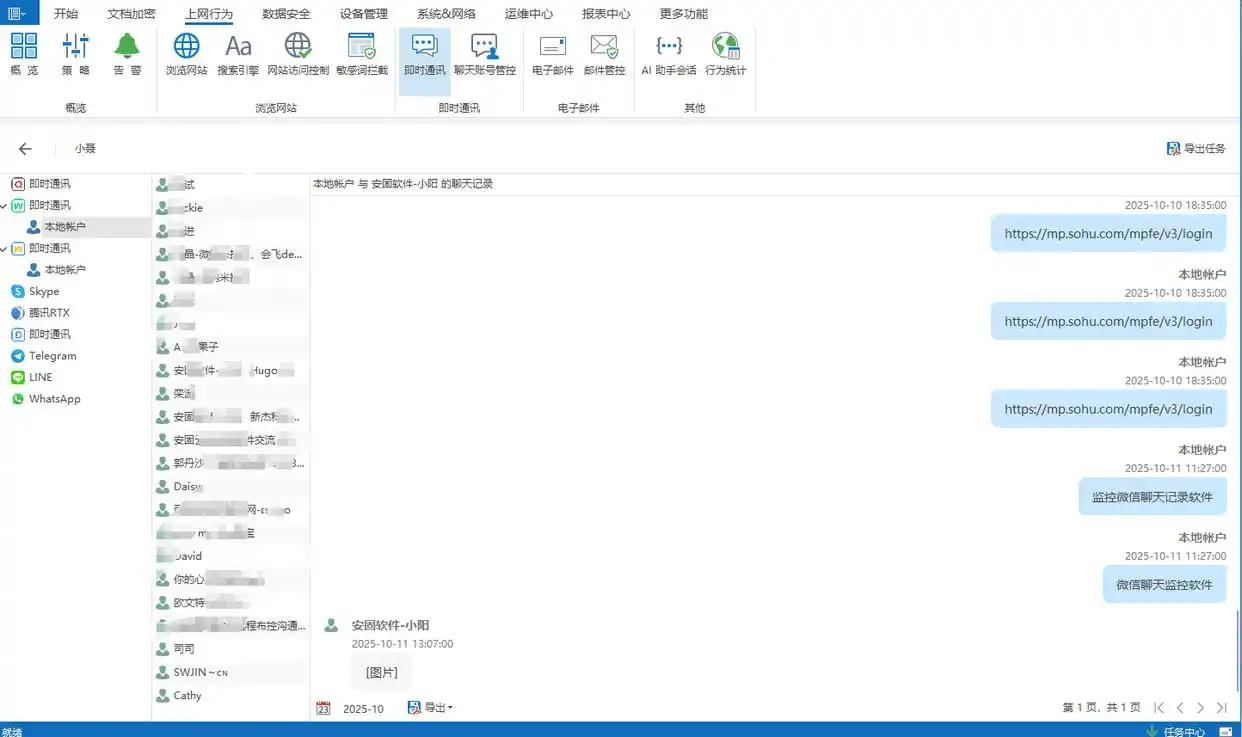Collapse the first expanded 即时通讯 tree node
1242x737 pixels.
[x=5, y=206]
